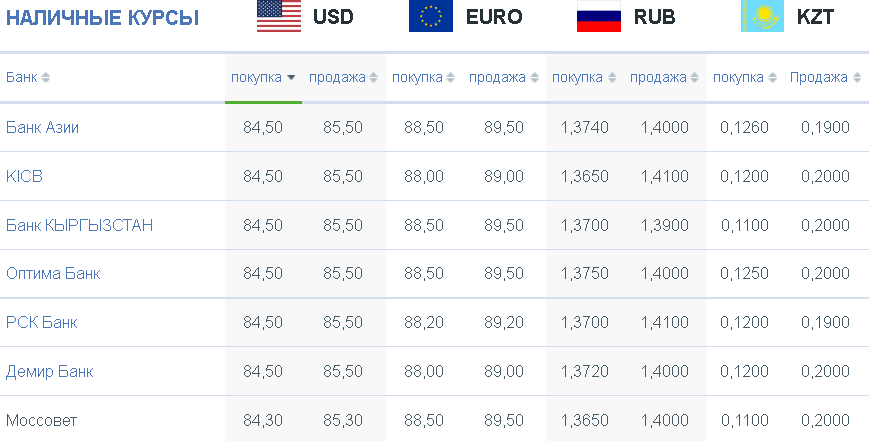The width and height of the screenshot is (877, 441).
Task: Open the РСК Банк link
Action: click(41, 322)
